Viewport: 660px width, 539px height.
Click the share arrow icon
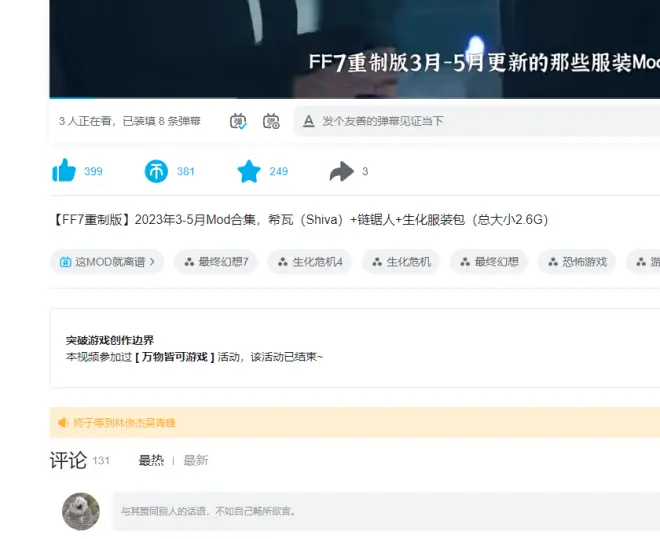click(342, 171)
